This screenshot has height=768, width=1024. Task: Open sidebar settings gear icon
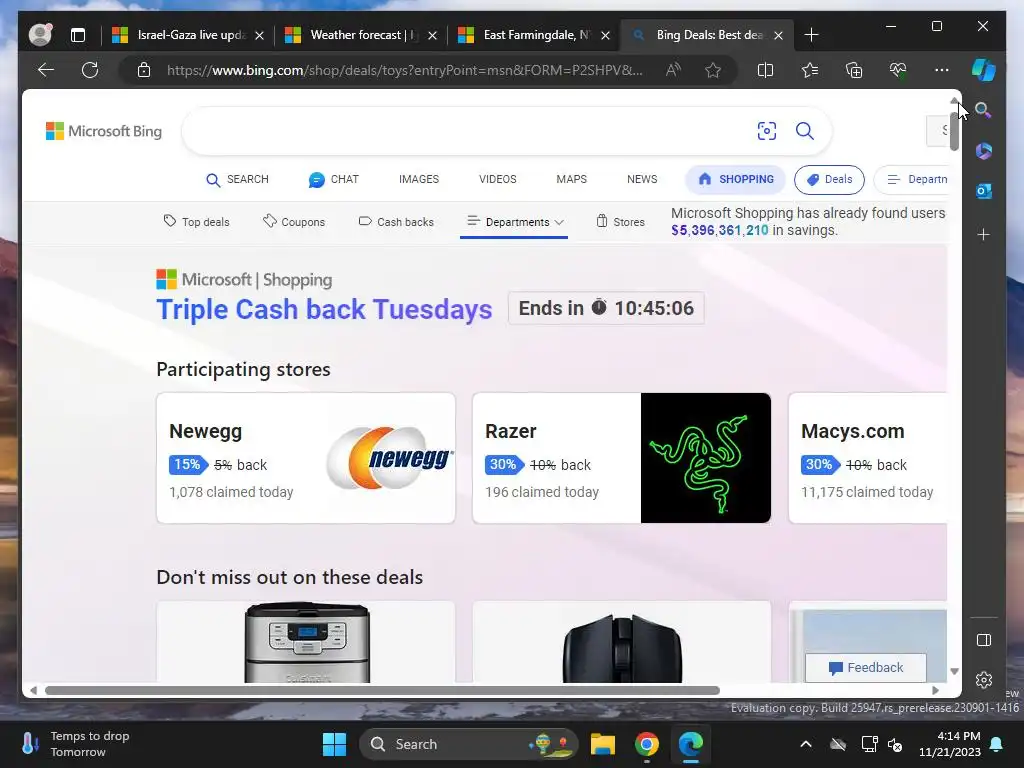(x=984, y=680)
